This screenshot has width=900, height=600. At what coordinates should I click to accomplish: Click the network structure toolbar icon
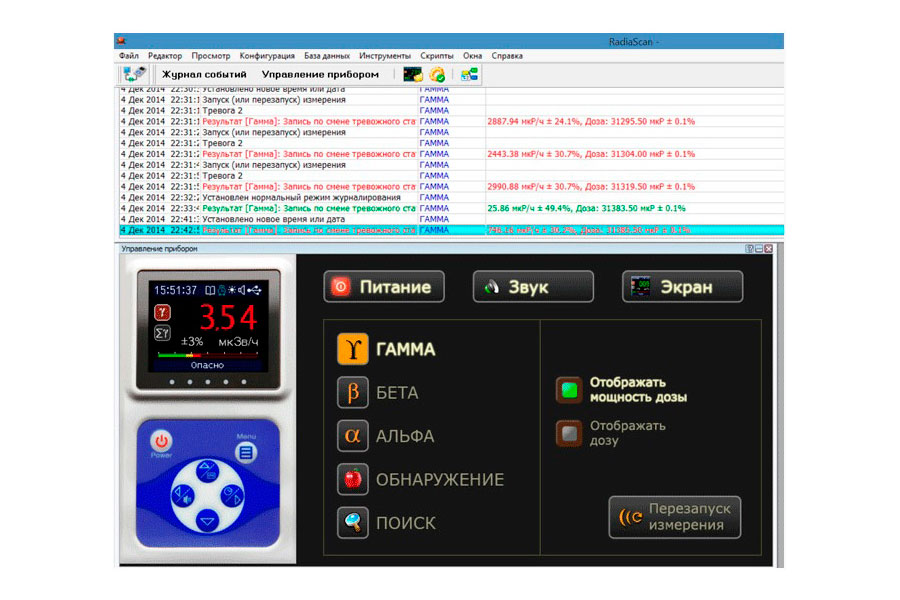[470, 75]
